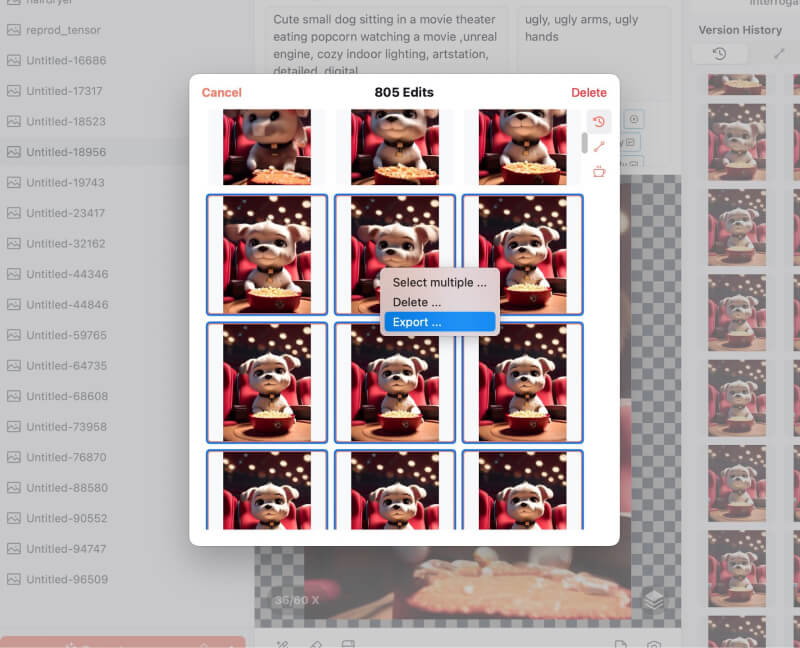The image size is (800, 648).
Task: Choose Export ... from the context menu
Action: click(x=439, y=322)
